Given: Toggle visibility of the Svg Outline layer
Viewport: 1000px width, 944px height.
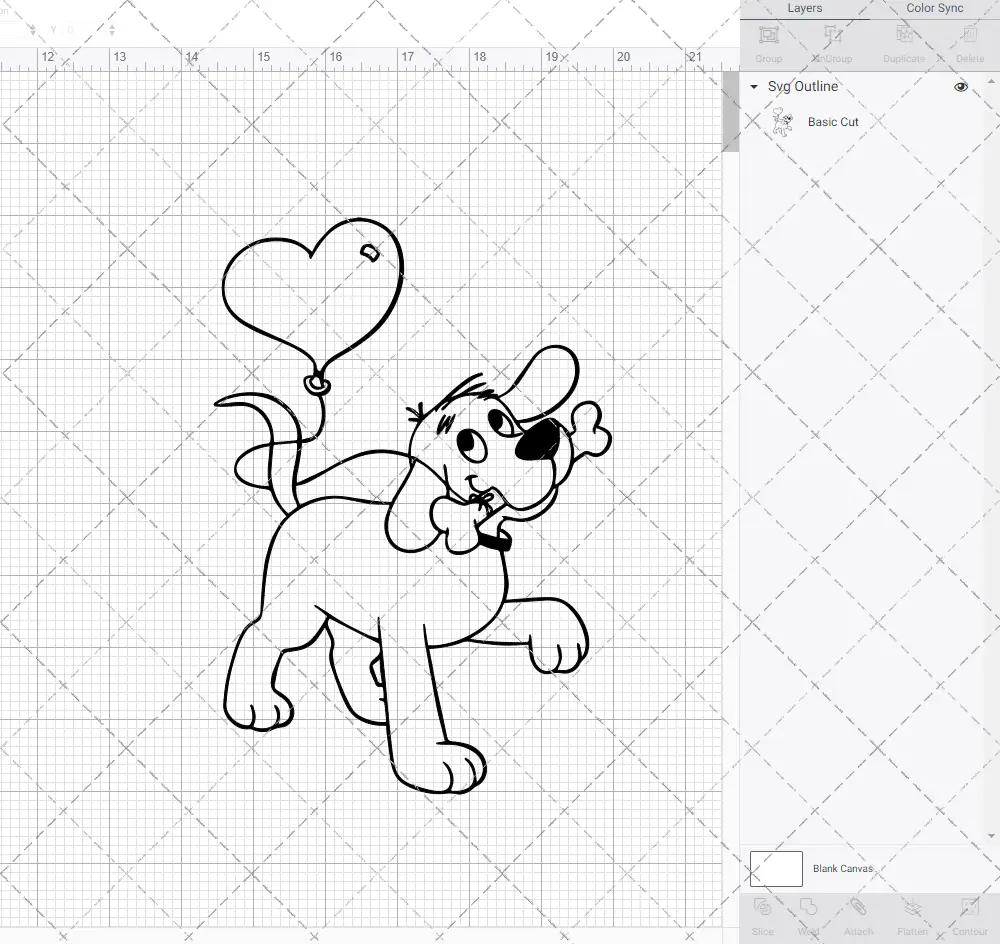Looking at the screenshot, I should [x=961, y=87].
